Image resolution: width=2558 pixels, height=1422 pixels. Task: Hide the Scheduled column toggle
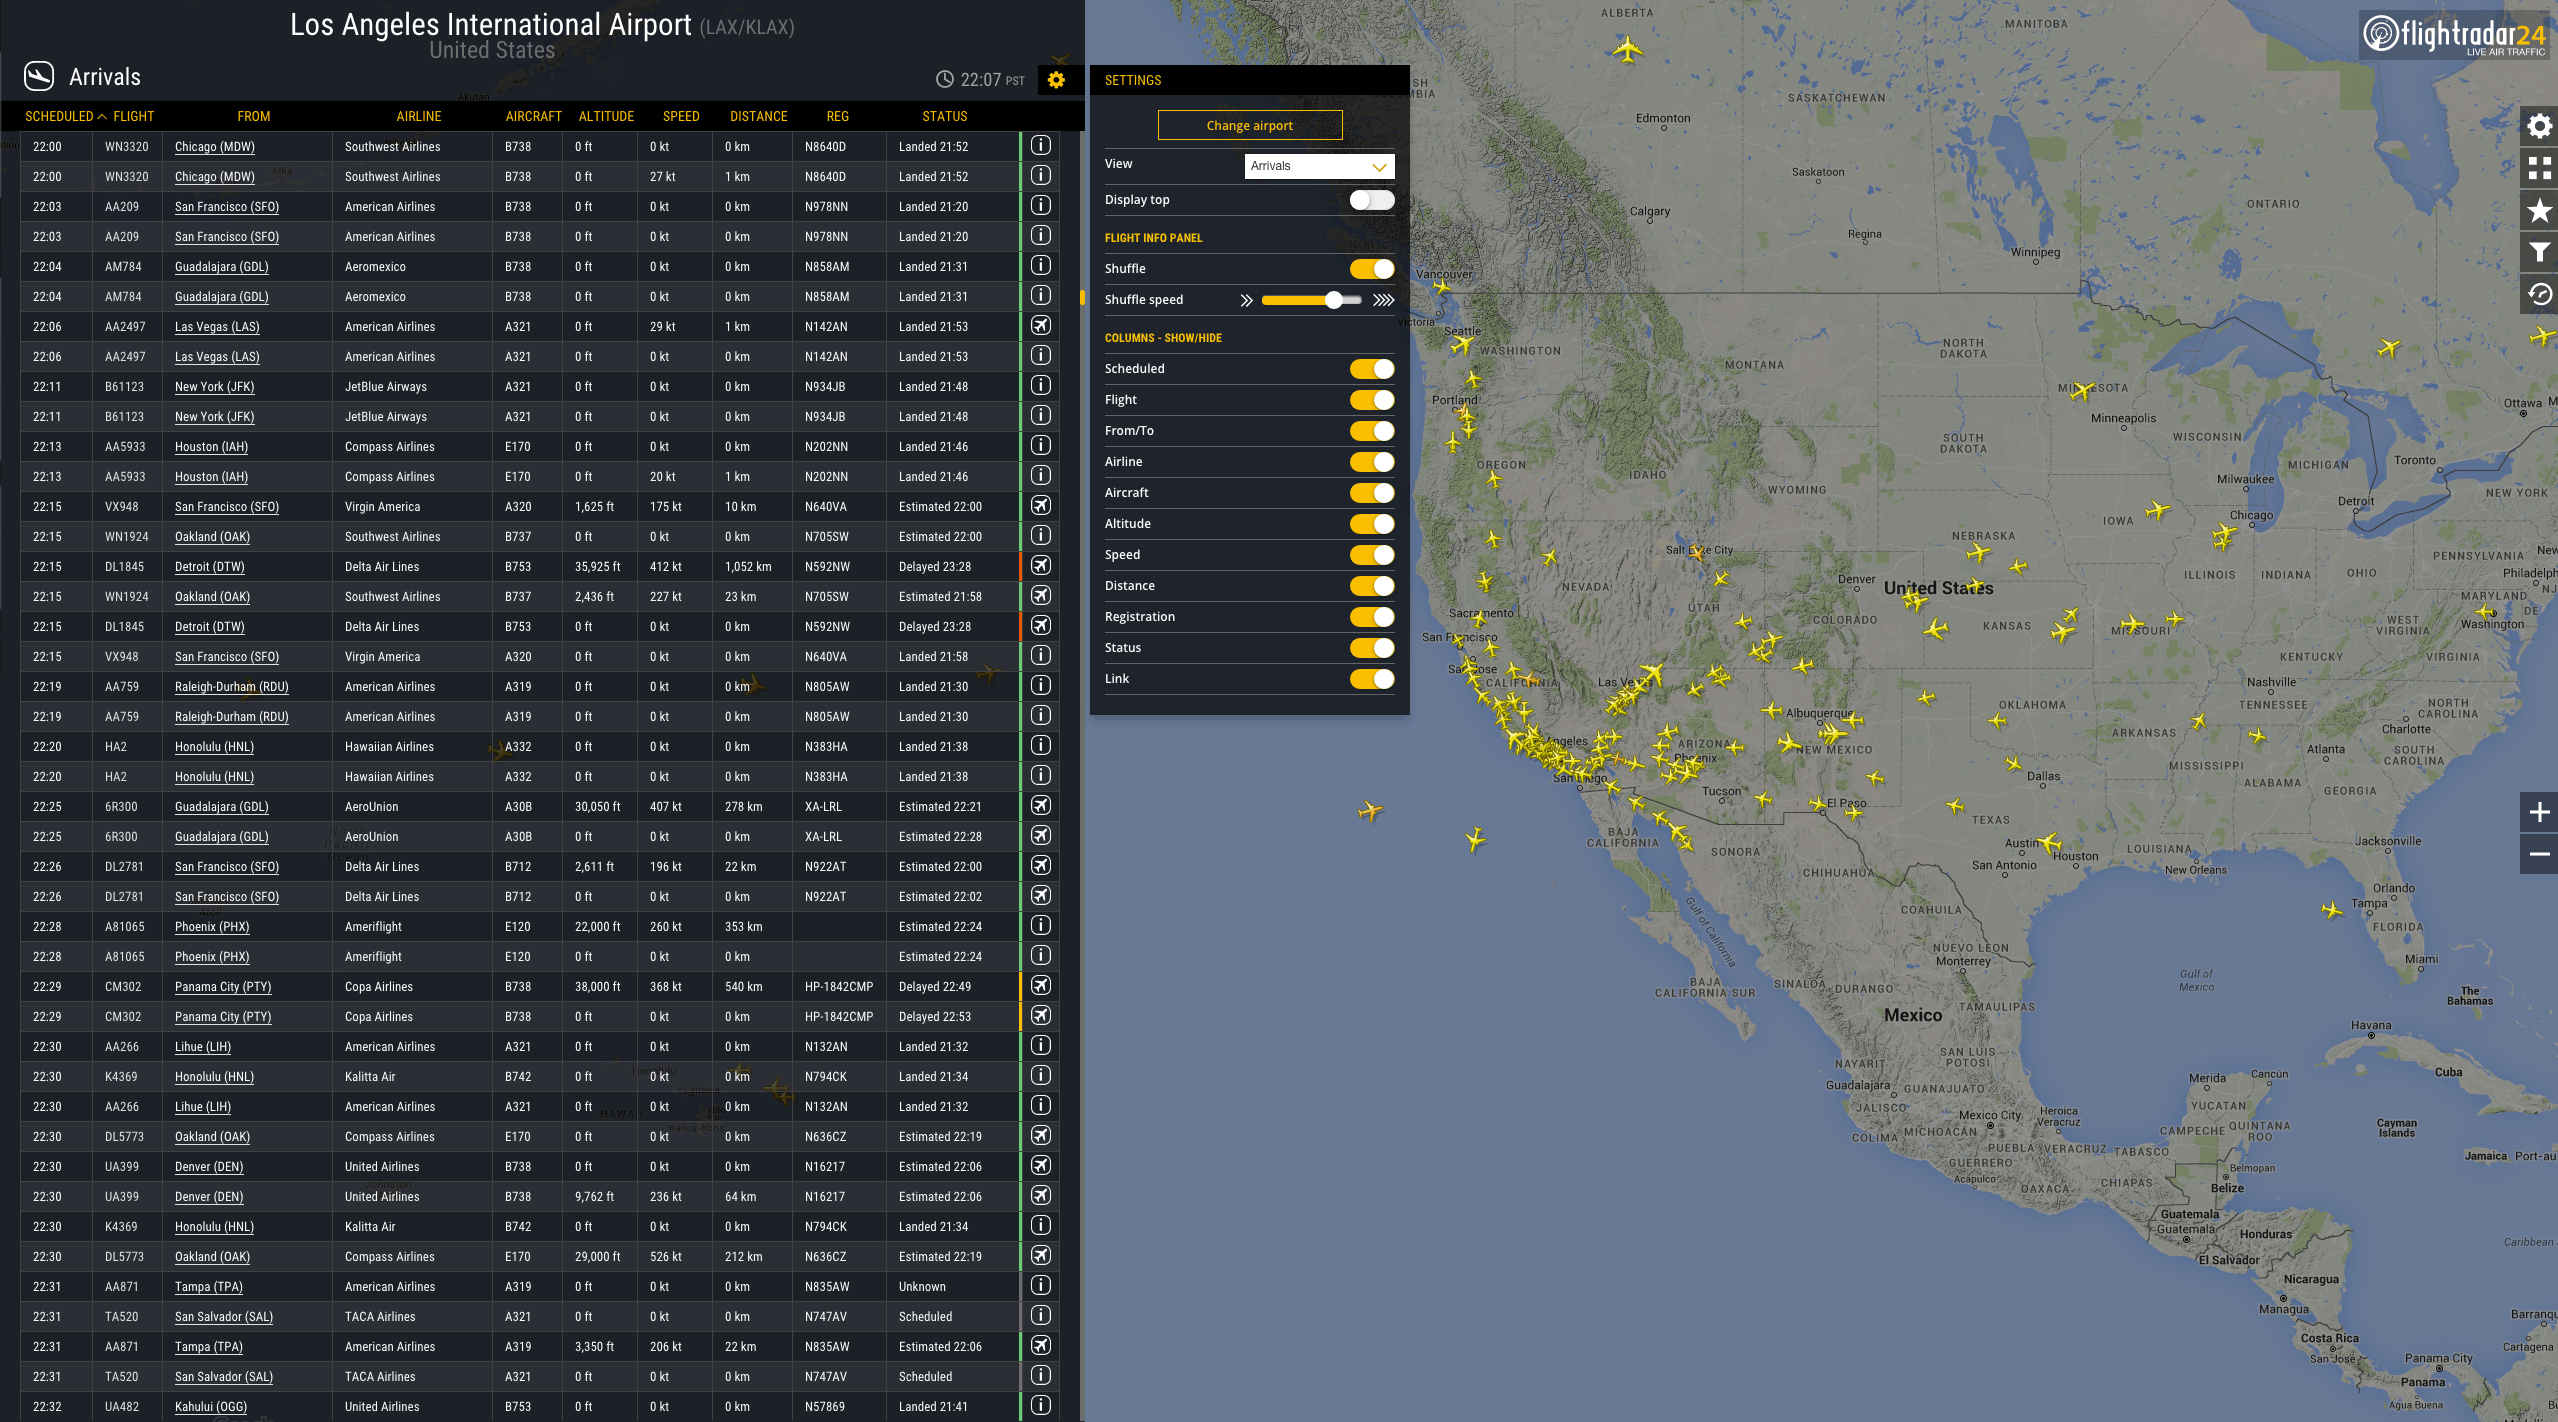coord(1371,369)
